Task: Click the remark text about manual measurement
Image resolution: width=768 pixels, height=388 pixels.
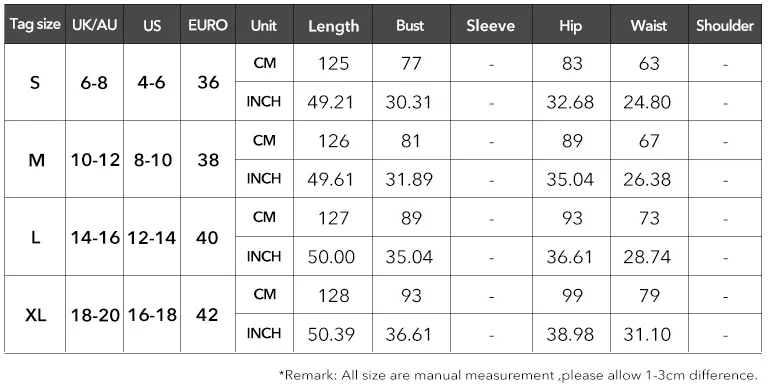Action: coord(518,375)
